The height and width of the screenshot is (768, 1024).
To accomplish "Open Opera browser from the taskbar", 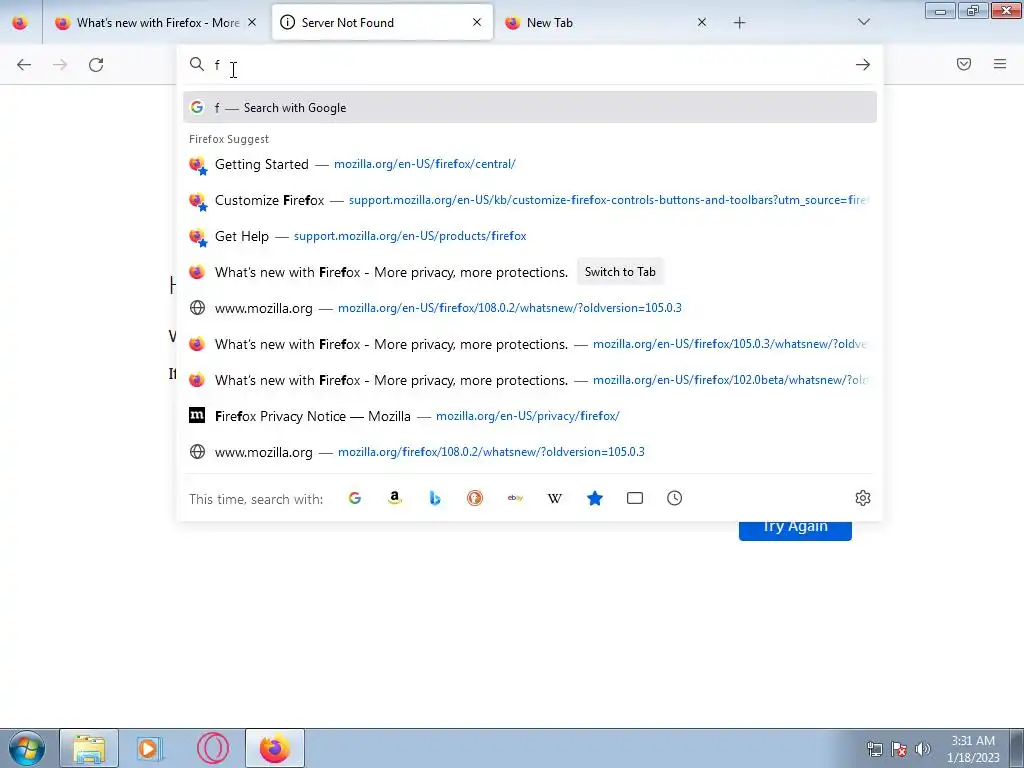I will (x=212, y=748).
